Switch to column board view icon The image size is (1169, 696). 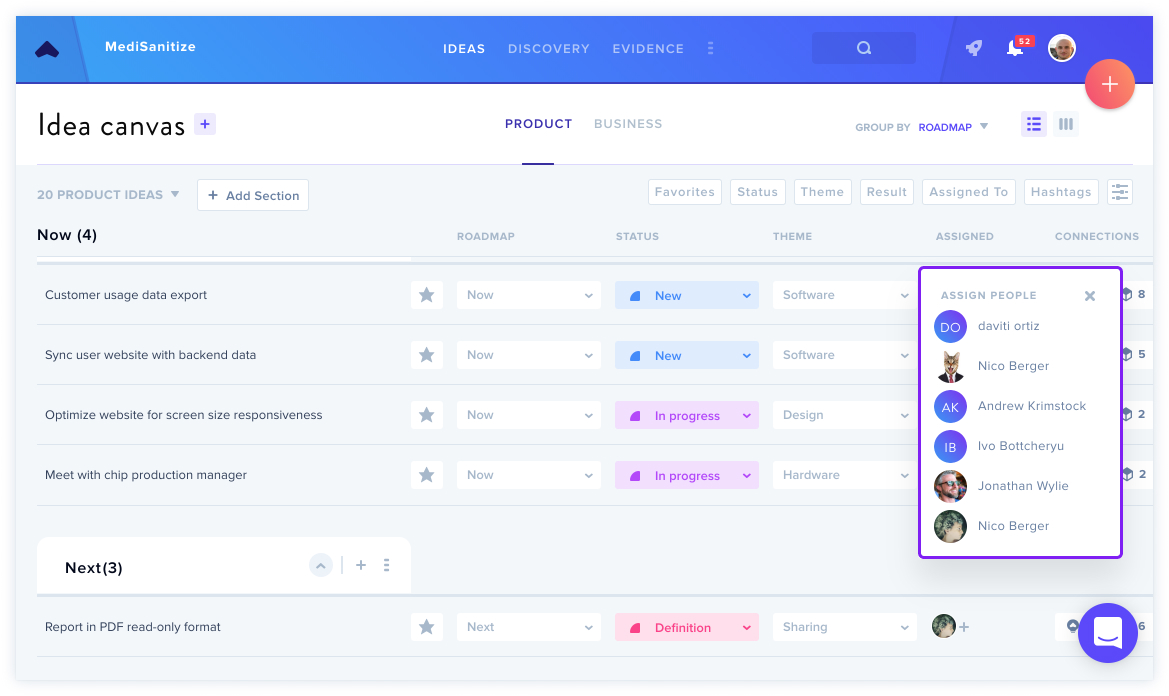pos(1066,124)
